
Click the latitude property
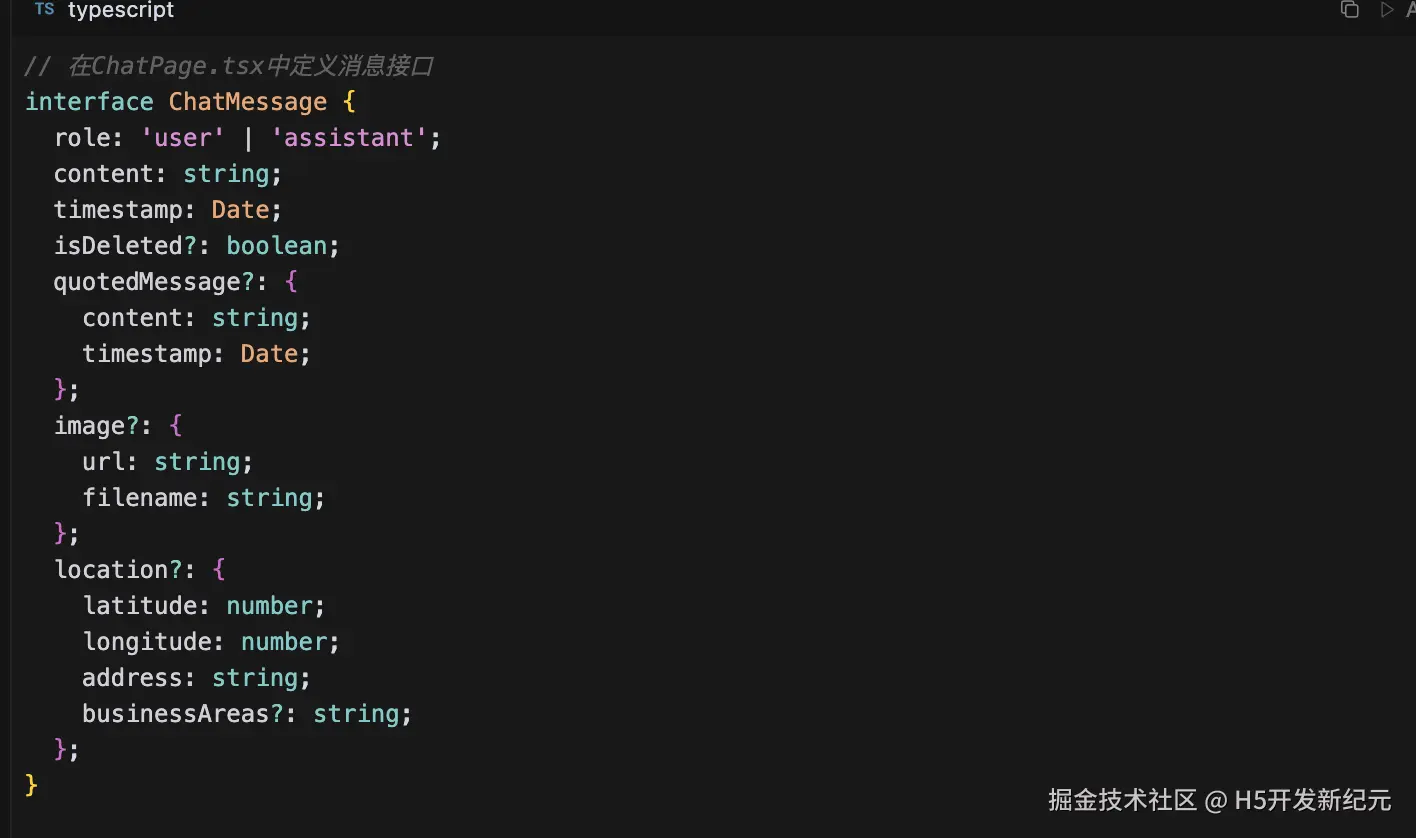[x=140, y=606]
